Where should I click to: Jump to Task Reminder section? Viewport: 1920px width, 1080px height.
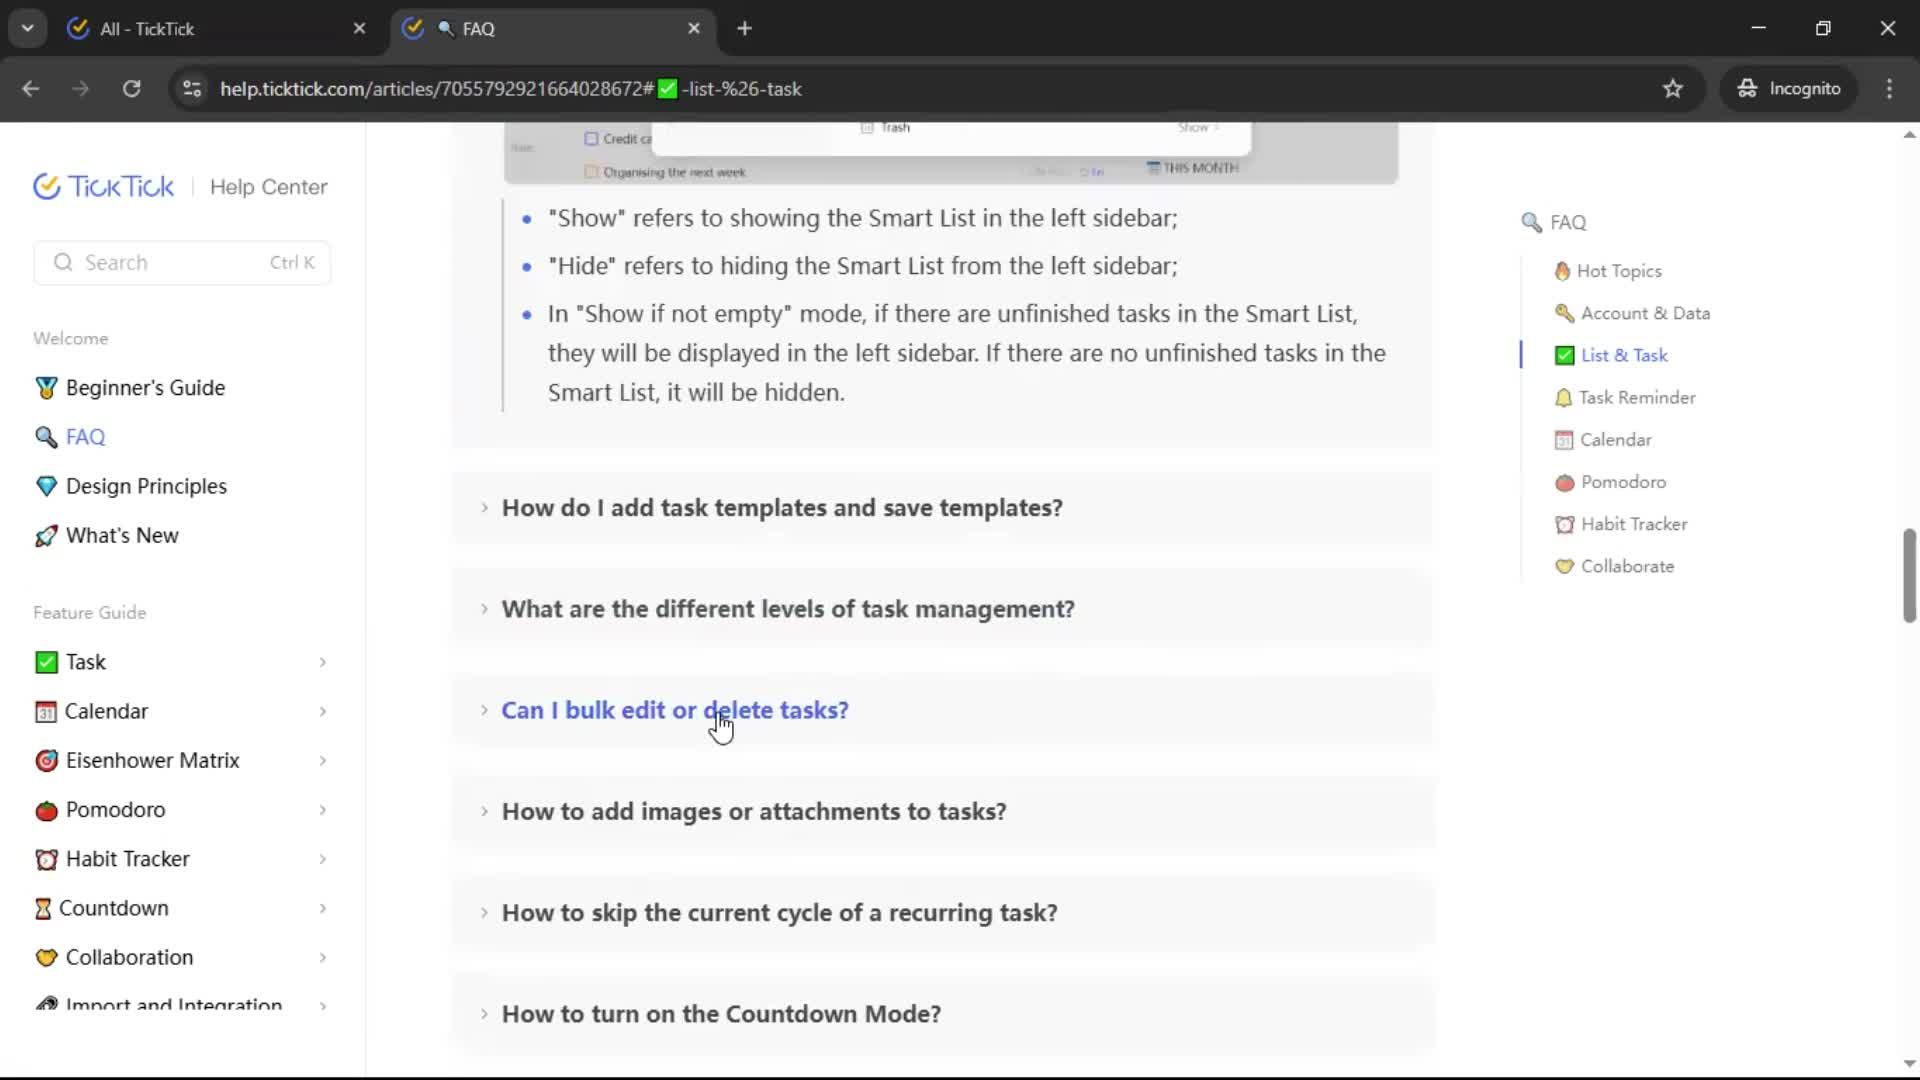(1636, 398)
